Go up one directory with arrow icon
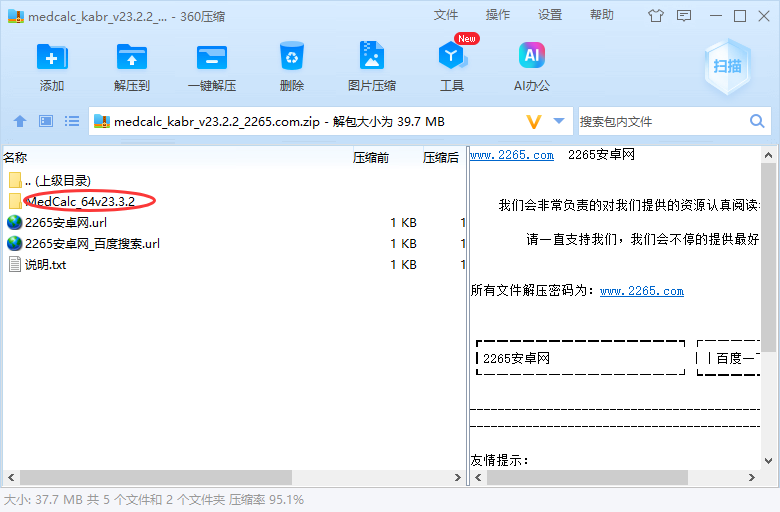The height and width of the screenshot is (512, 780). [20, 121]
